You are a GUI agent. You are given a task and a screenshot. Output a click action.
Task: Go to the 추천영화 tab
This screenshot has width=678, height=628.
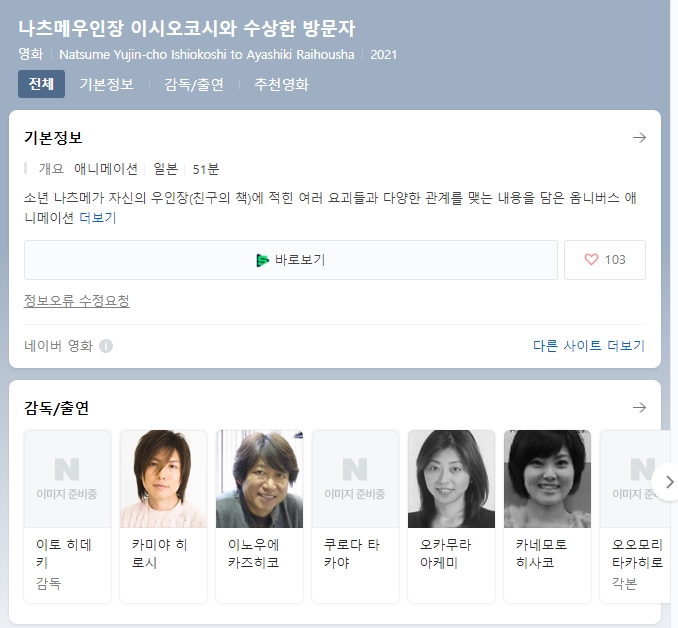[x=281, y=84]
